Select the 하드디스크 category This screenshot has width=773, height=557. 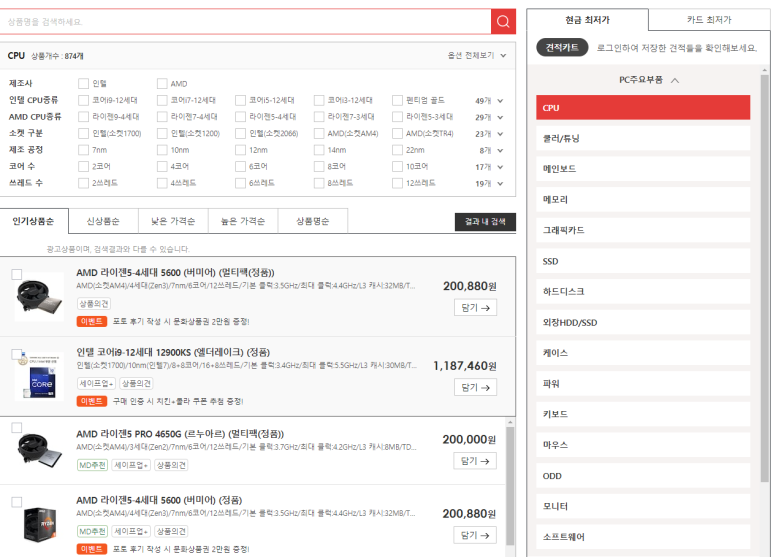pos(643,292)
